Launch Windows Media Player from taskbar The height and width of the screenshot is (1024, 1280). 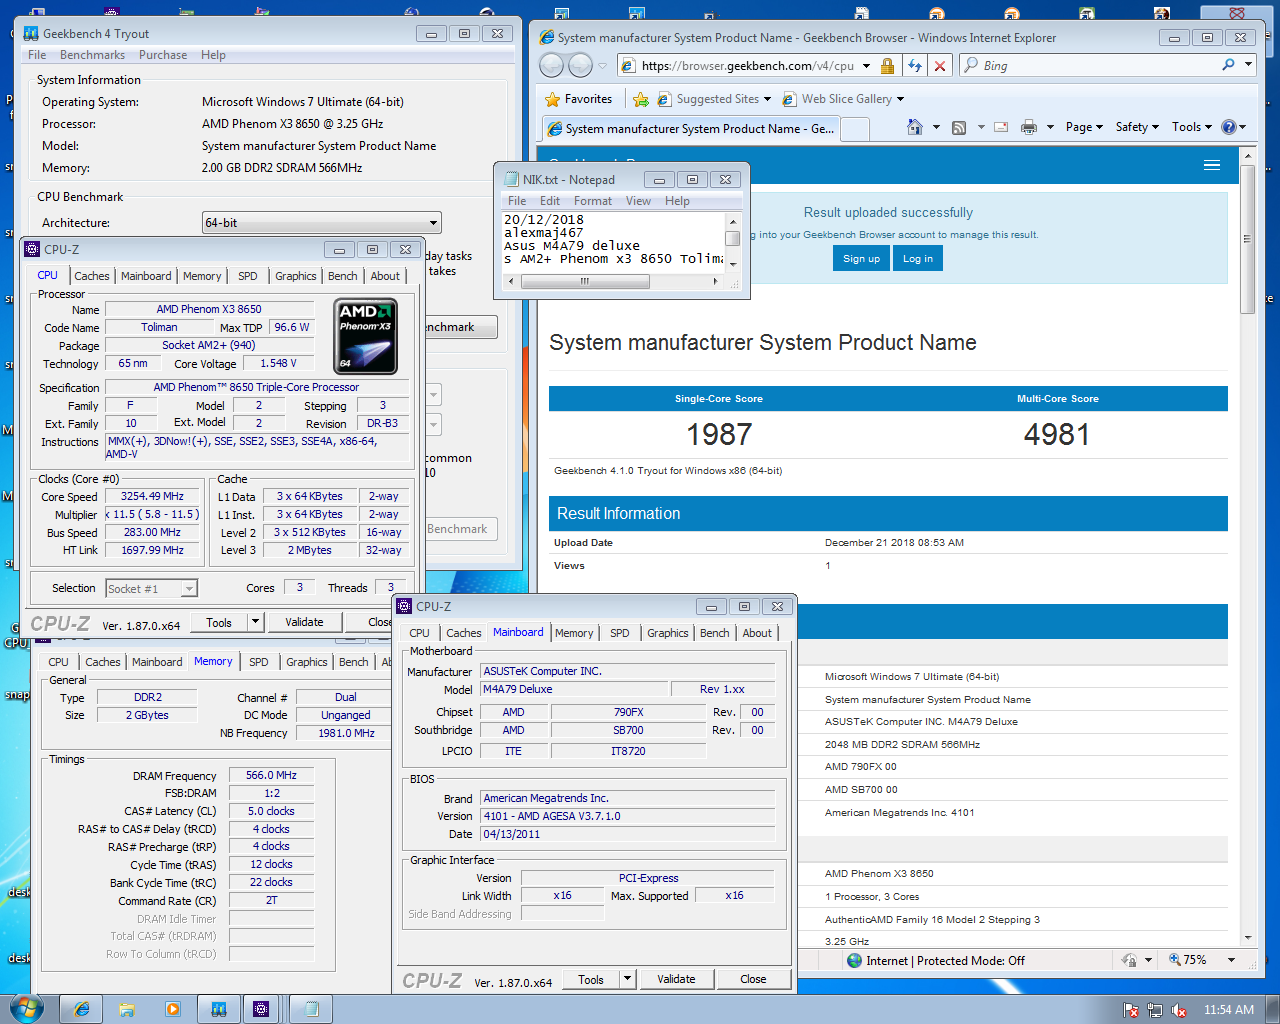[x=173, y=1009]
